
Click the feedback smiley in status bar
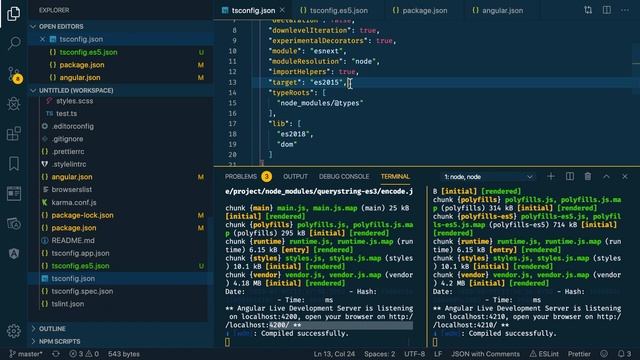(604, 354)
